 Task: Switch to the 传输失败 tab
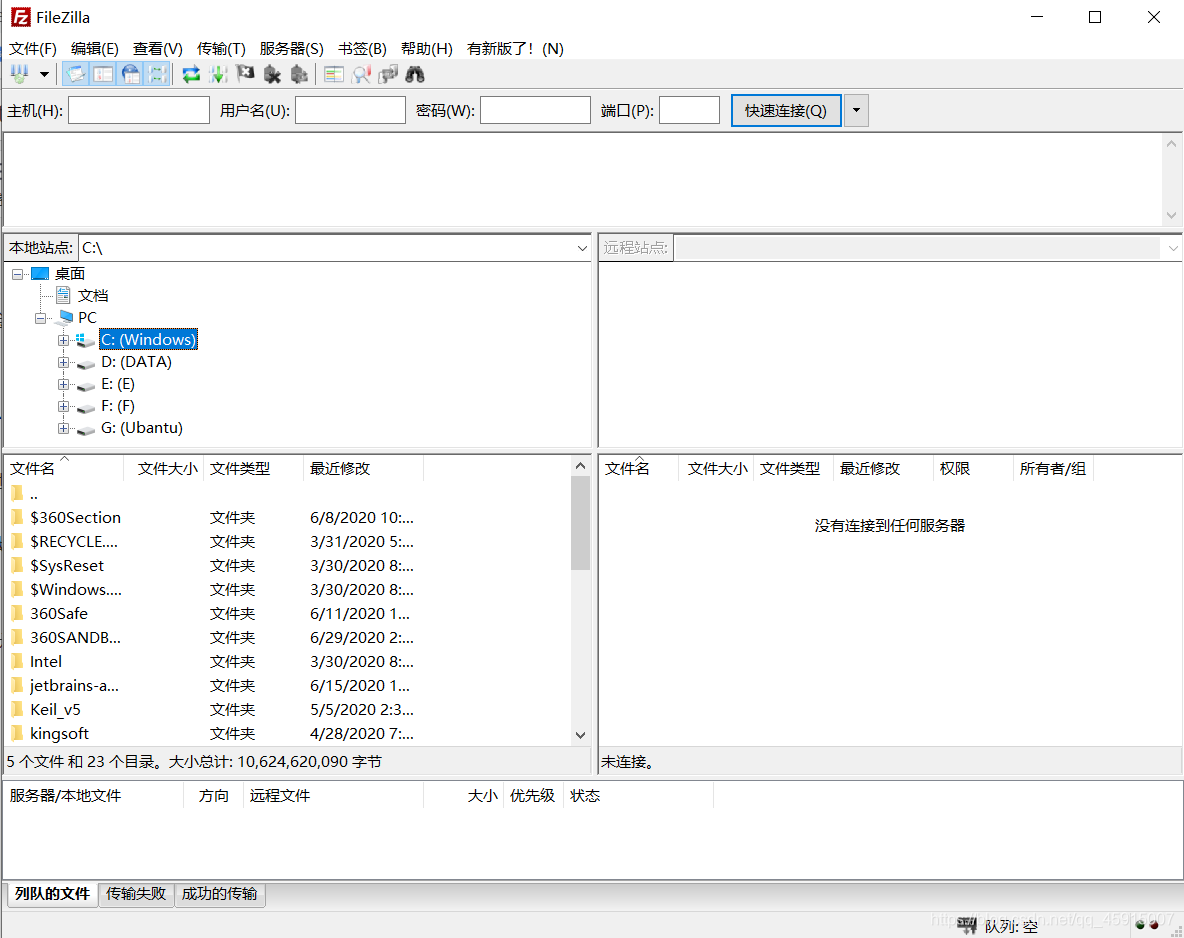136,893
